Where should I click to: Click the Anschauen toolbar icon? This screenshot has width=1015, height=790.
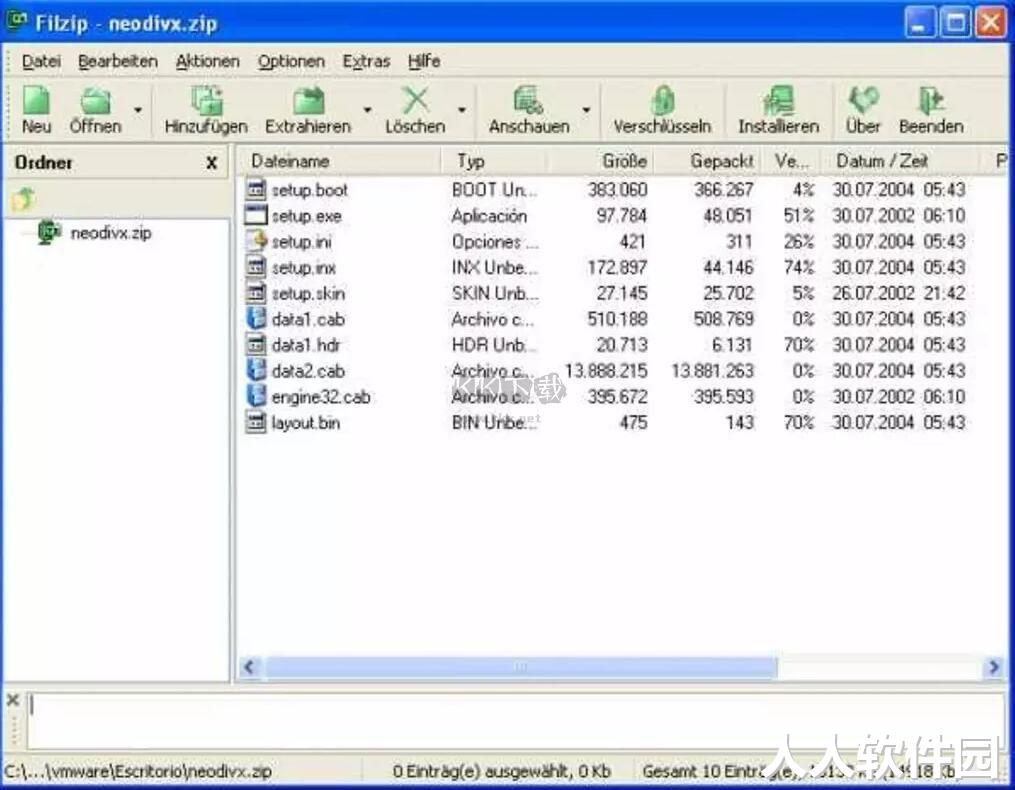(x=529, y=101)
